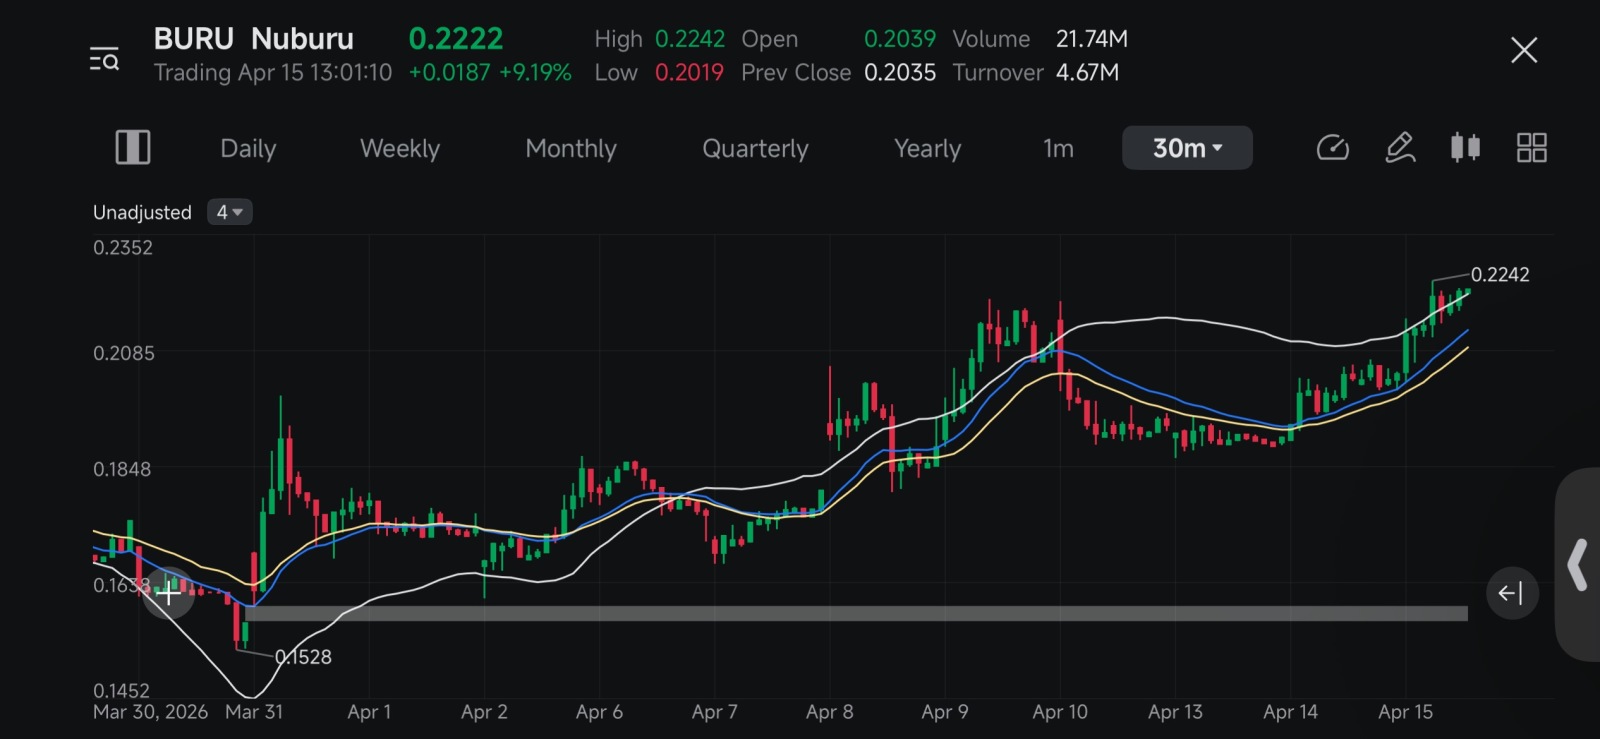
Task: Activate the drawing pencil tool
Action: pyautogui.click(x=1400, y=148)
